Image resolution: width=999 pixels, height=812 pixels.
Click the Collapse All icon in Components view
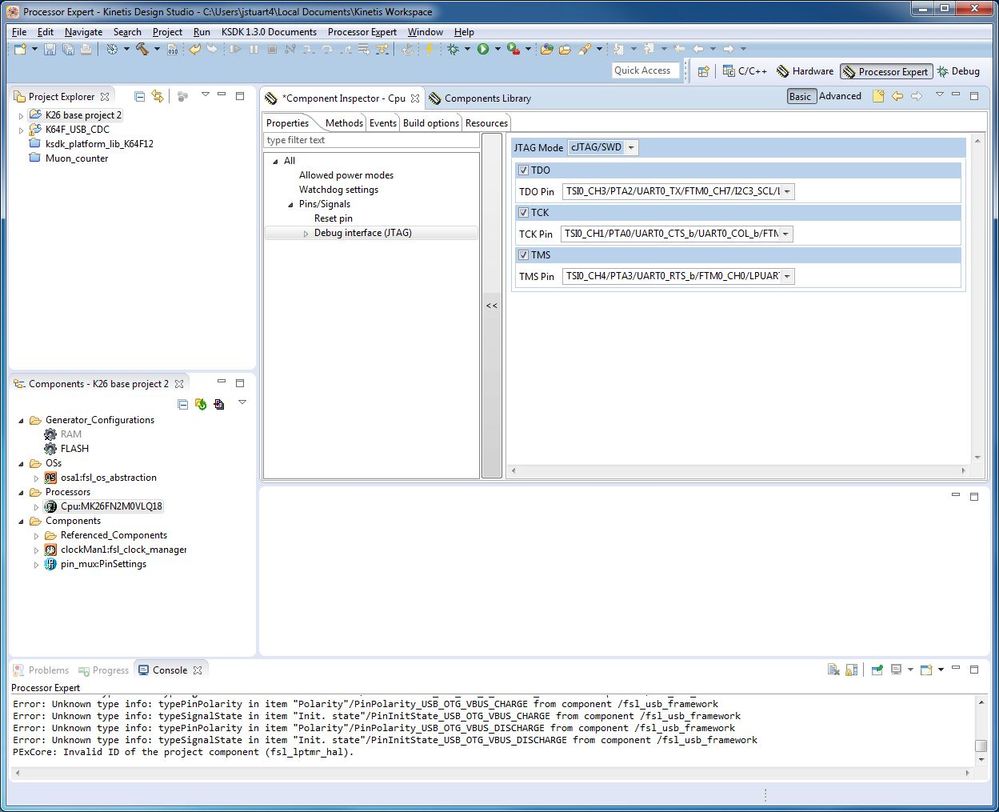[x=182, y=404]
